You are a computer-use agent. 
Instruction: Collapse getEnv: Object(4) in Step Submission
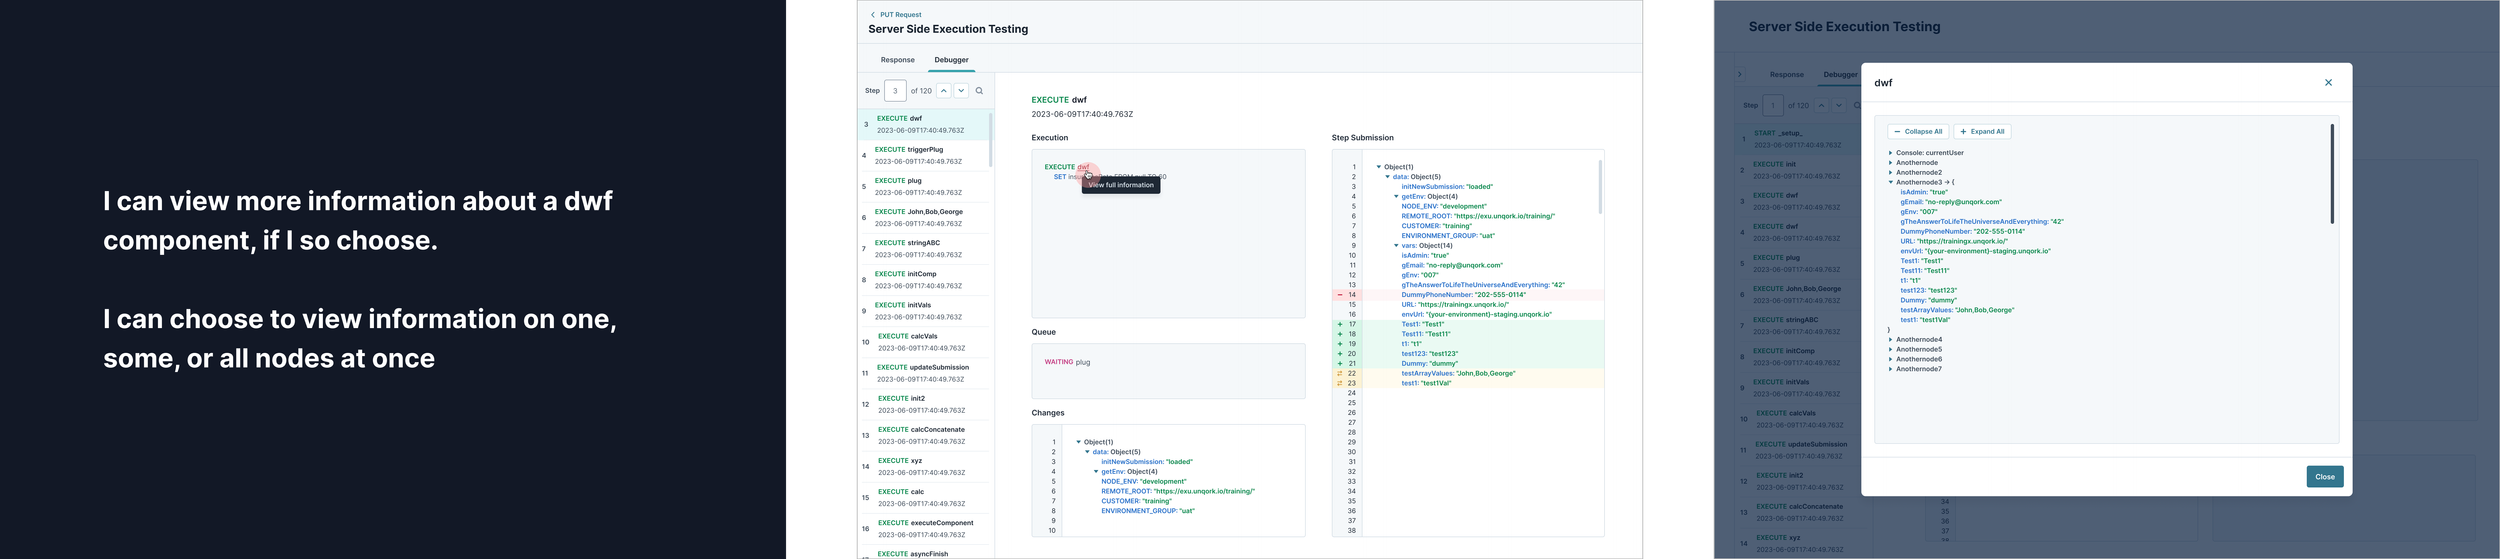click(1397, 197)
